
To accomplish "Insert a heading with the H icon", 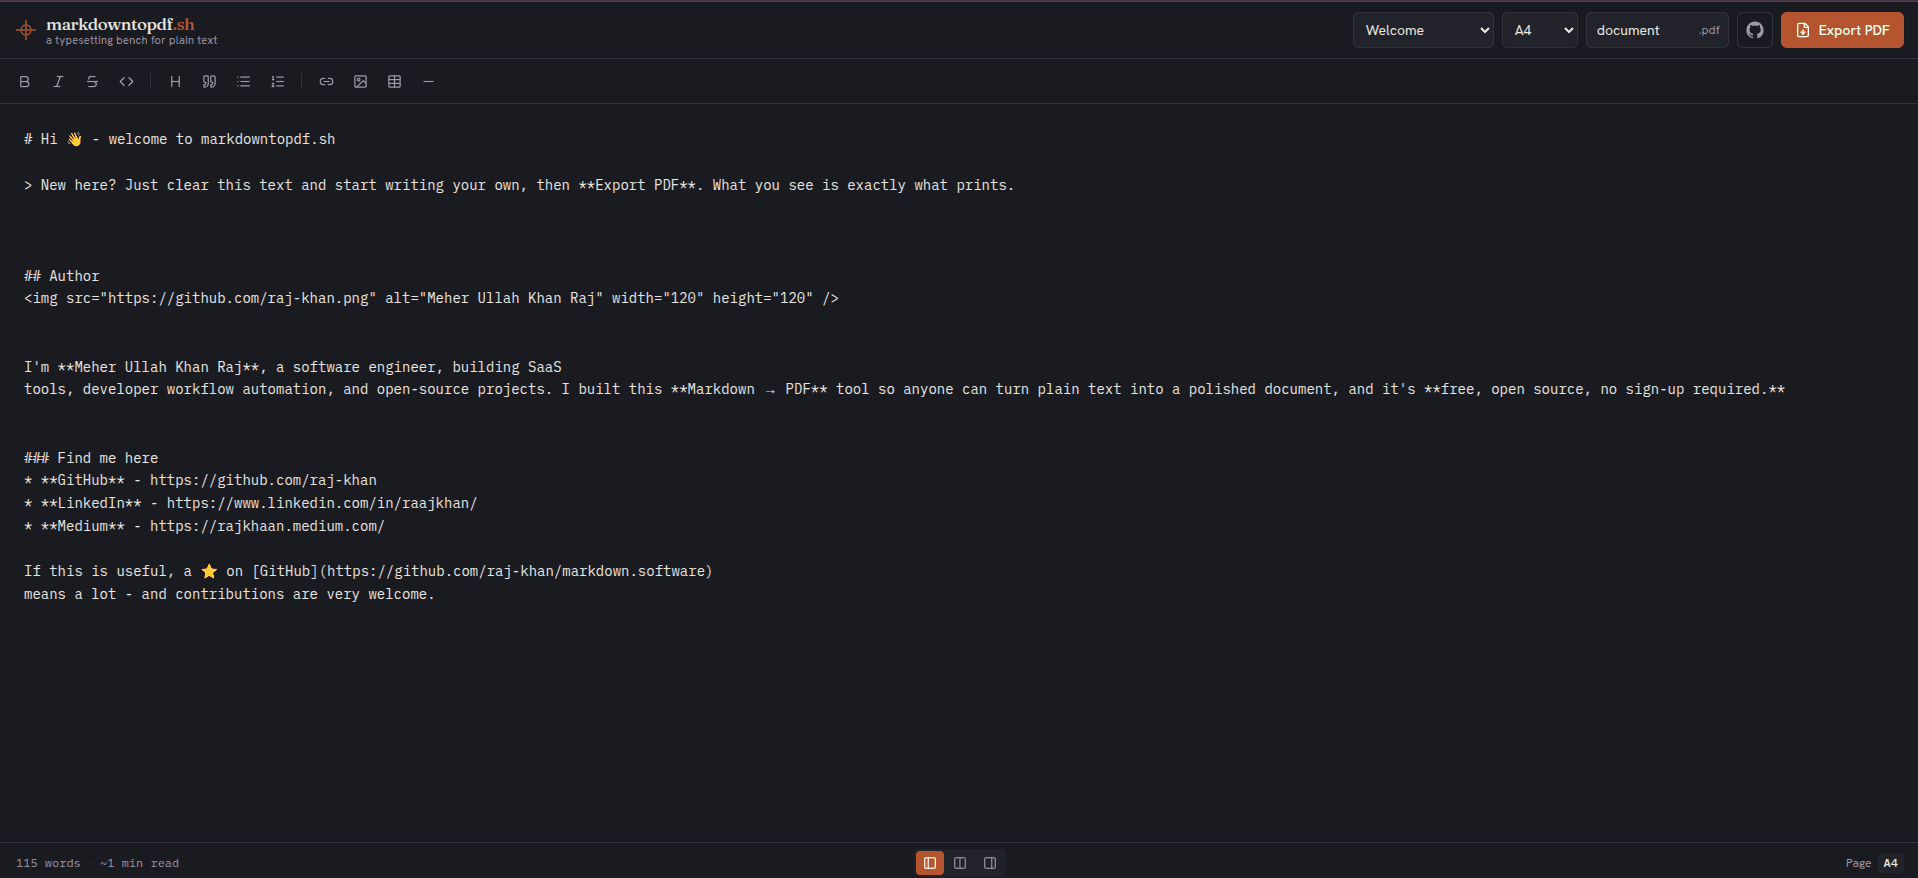I will [x=175, y=82].
